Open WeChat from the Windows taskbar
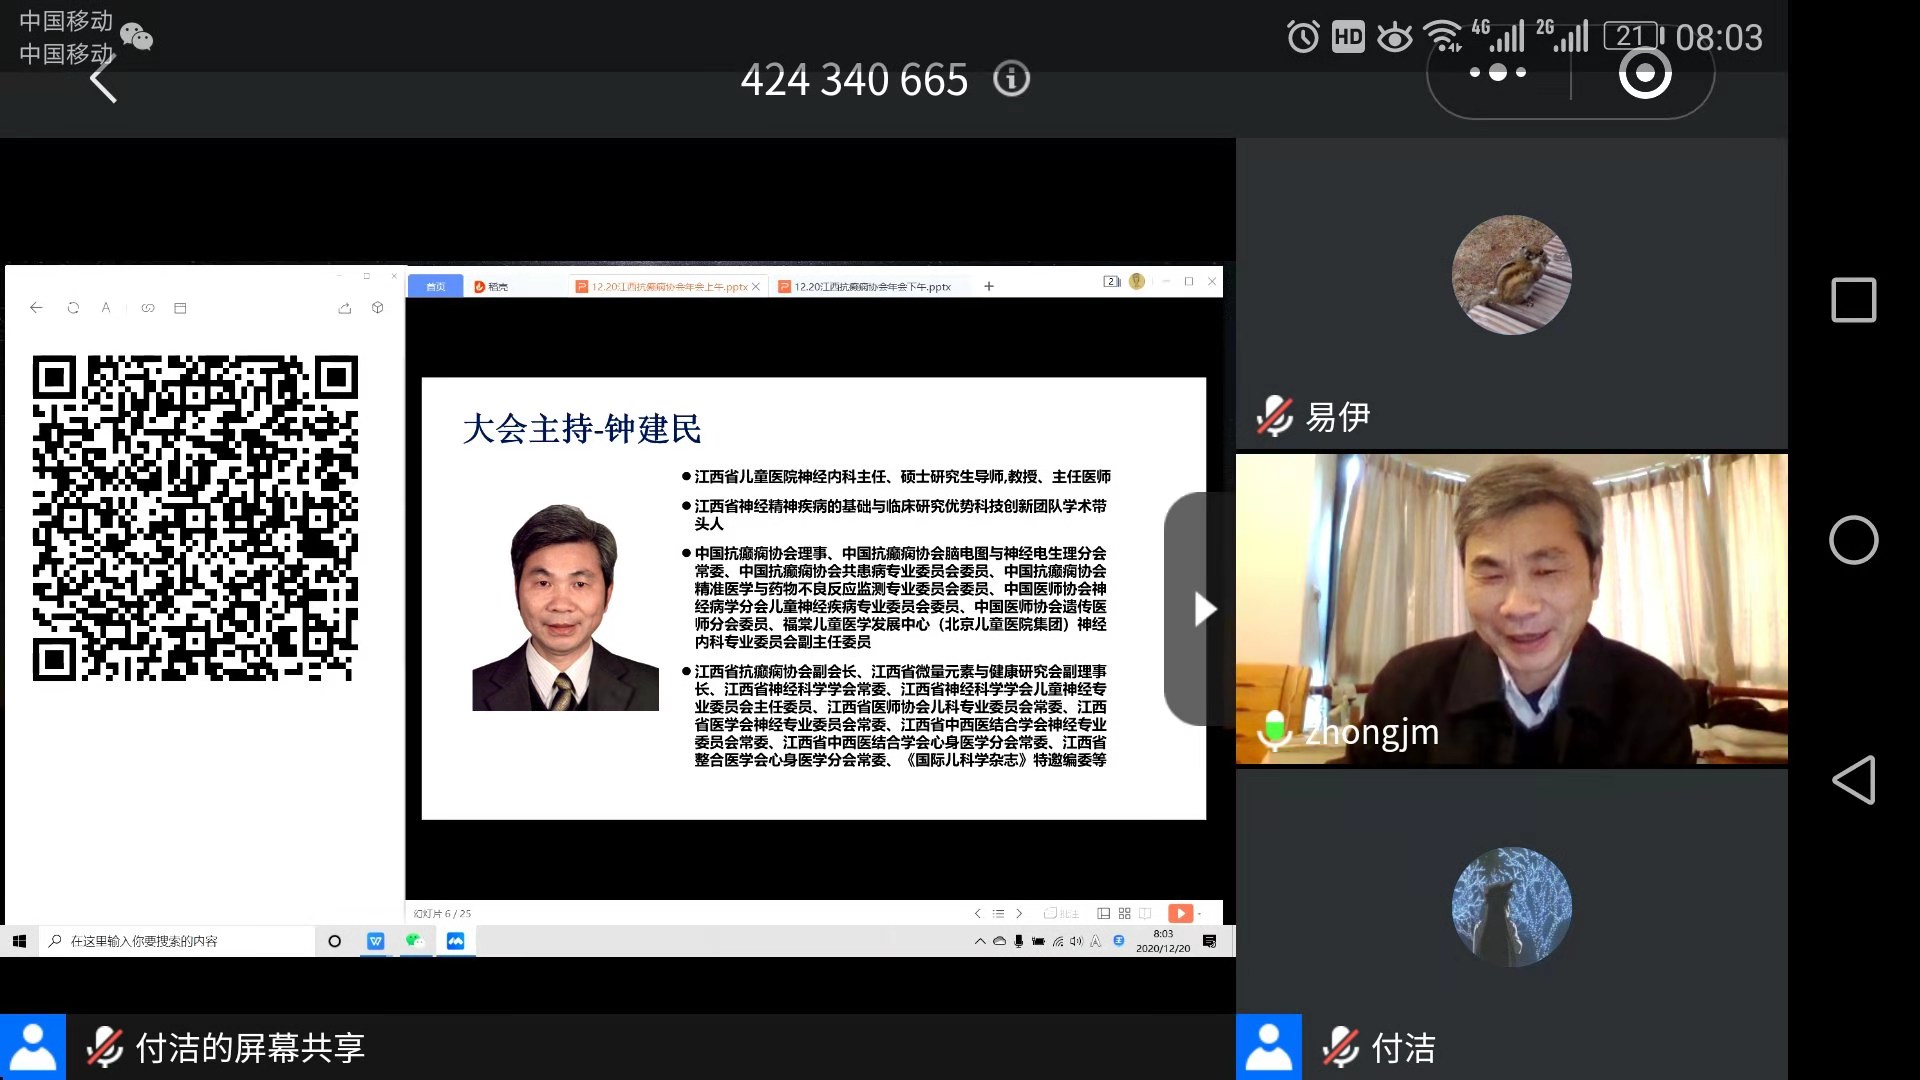This screenshot has width=1920, height=1080. coord(414,941)
